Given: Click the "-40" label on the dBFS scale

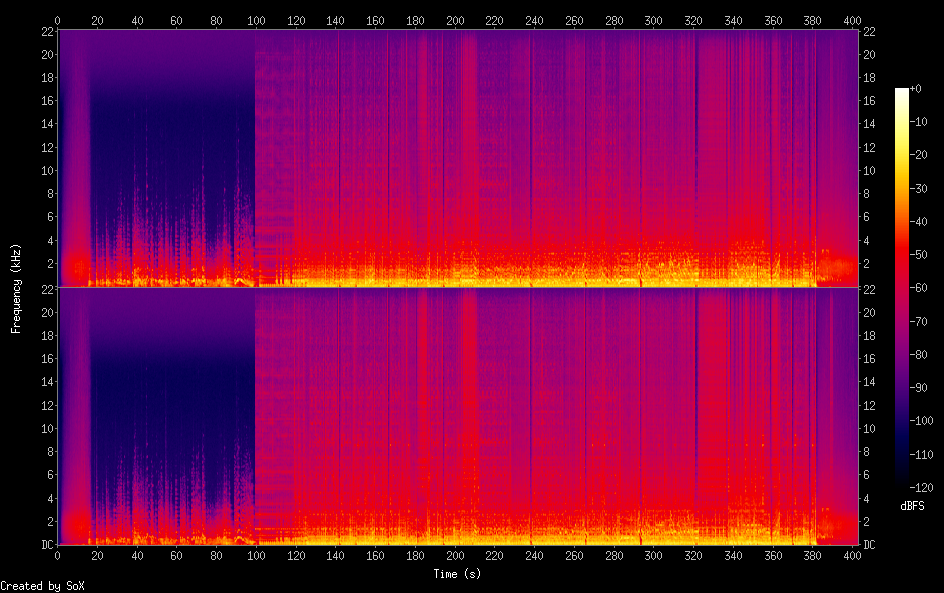Looking at the screenshot, I should pyautogui.click(x=918, y=222).
